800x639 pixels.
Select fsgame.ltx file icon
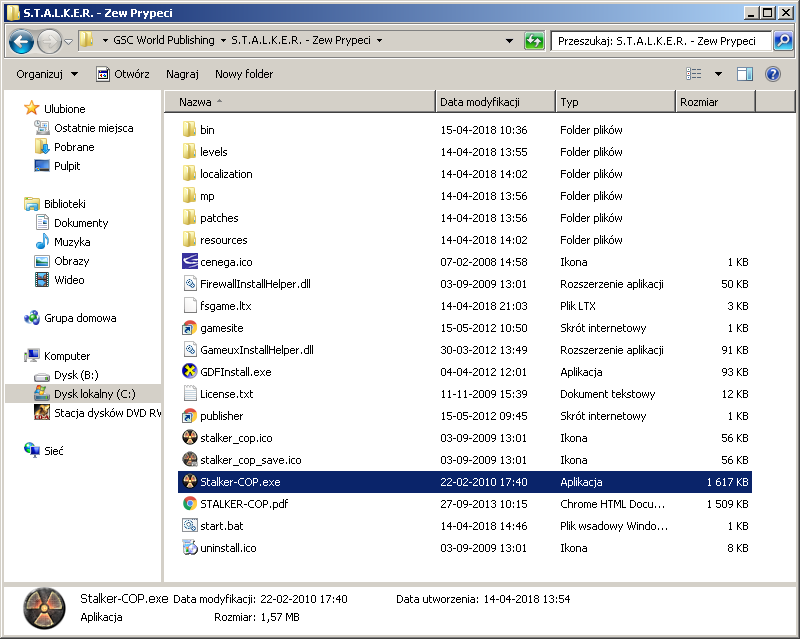coord(190,305)
